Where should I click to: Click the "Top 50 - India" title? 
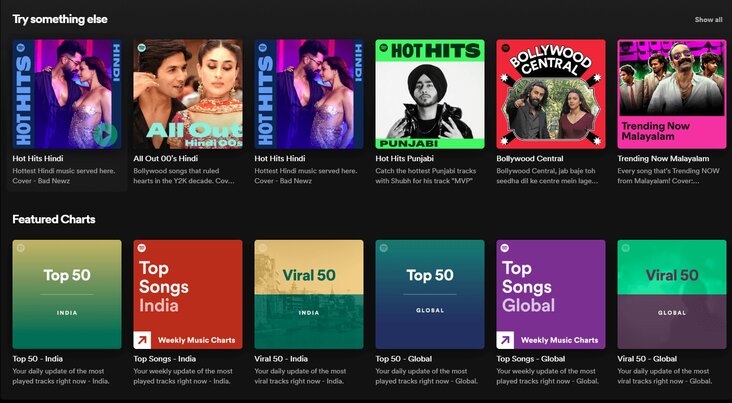[x=37, y=359]
